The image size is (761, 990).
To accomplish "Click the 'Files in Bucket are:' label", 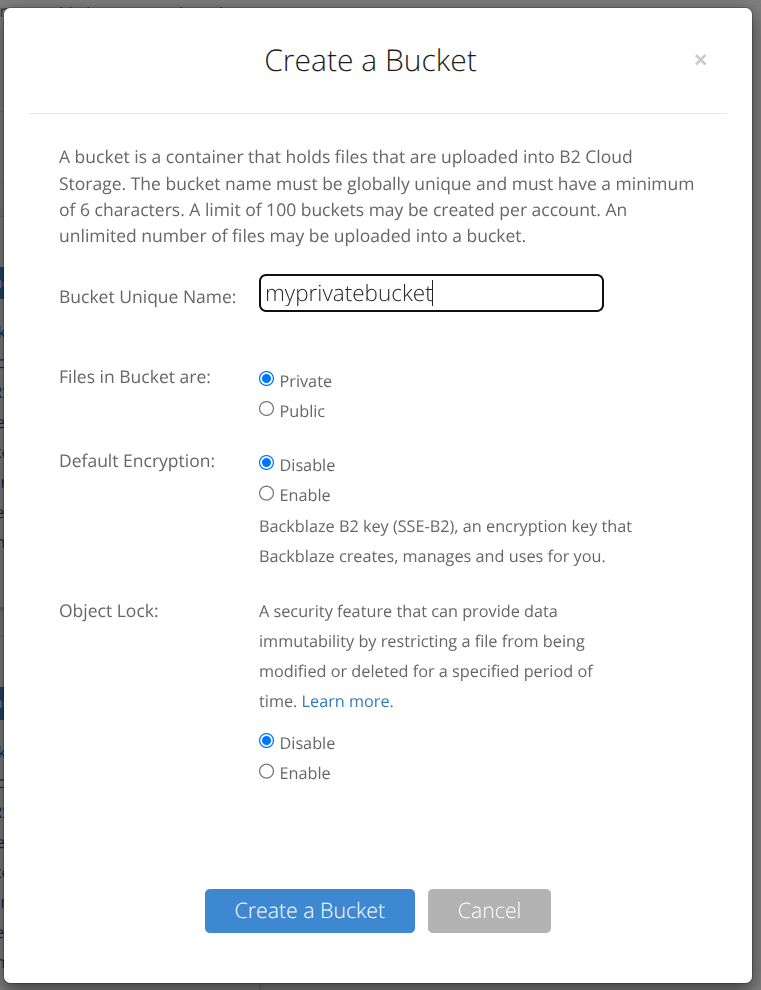I will coord(135,377).
